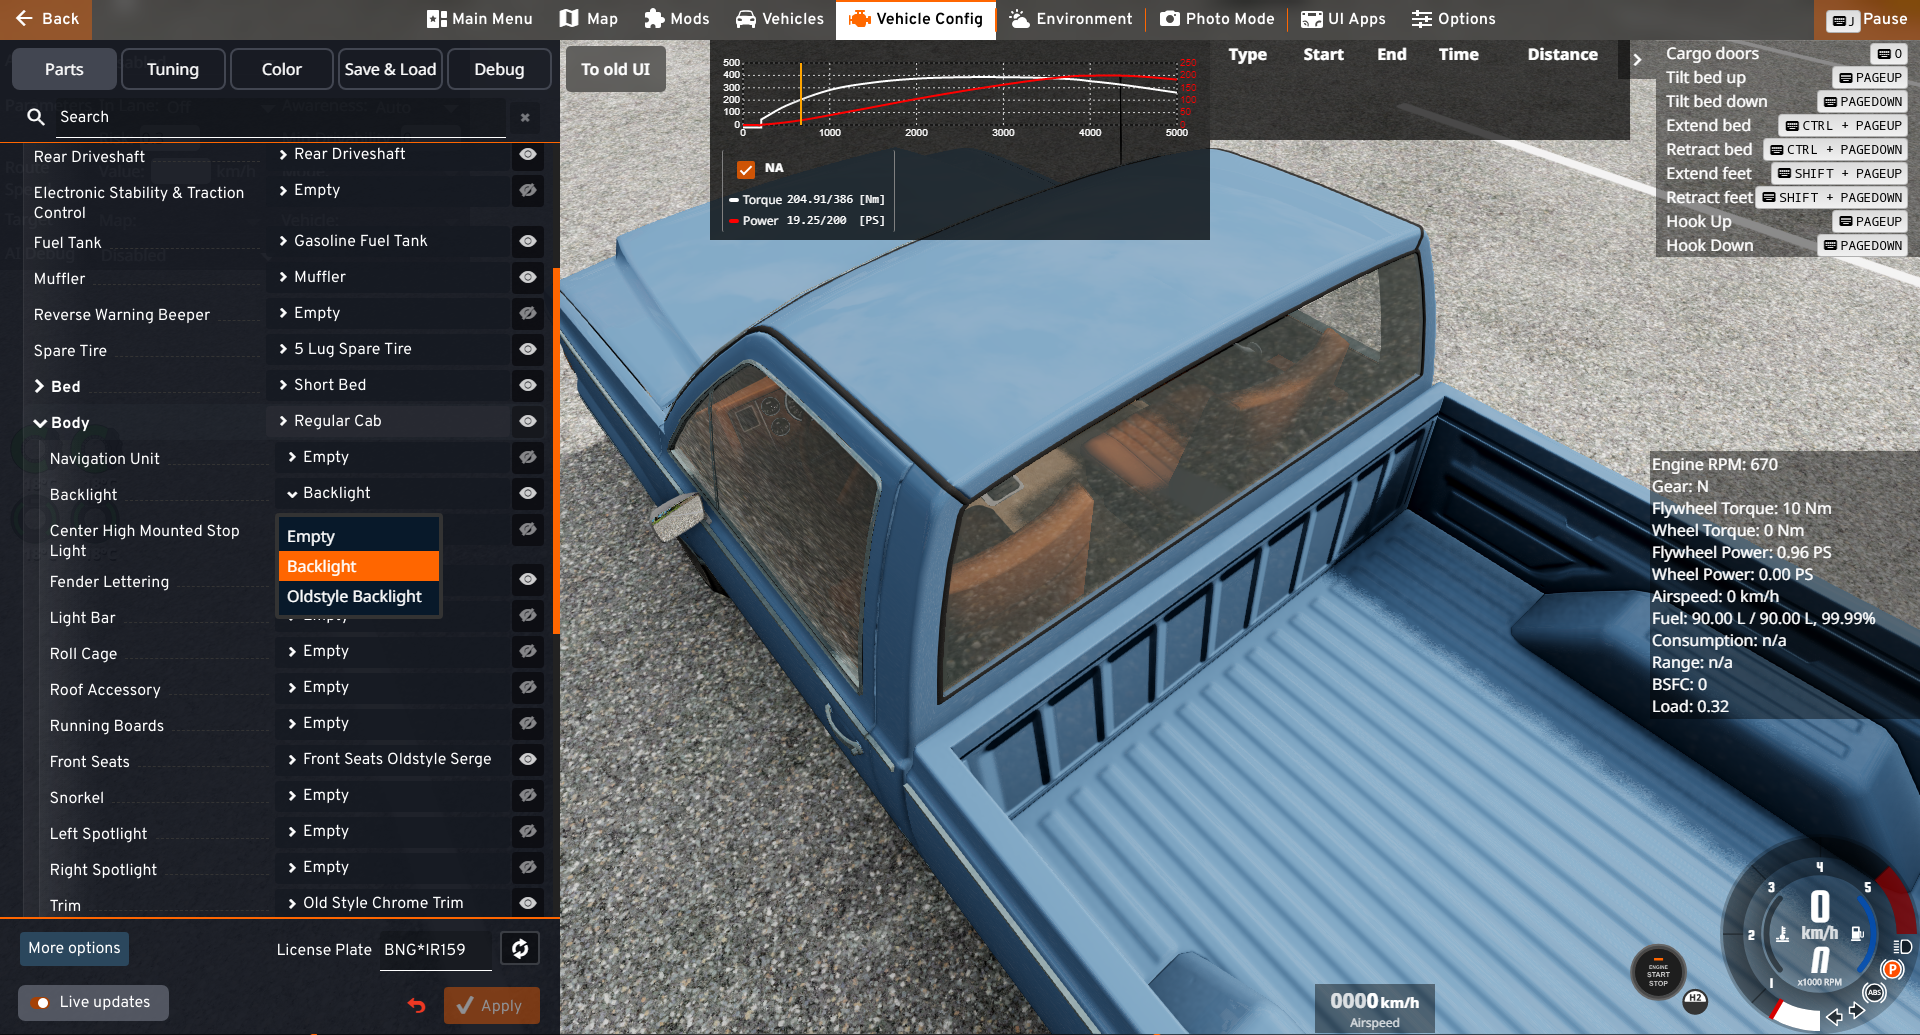Toggle the NA checkbox in torque graph
Screen dimensions: 1920x1035
tap(746, 169)
